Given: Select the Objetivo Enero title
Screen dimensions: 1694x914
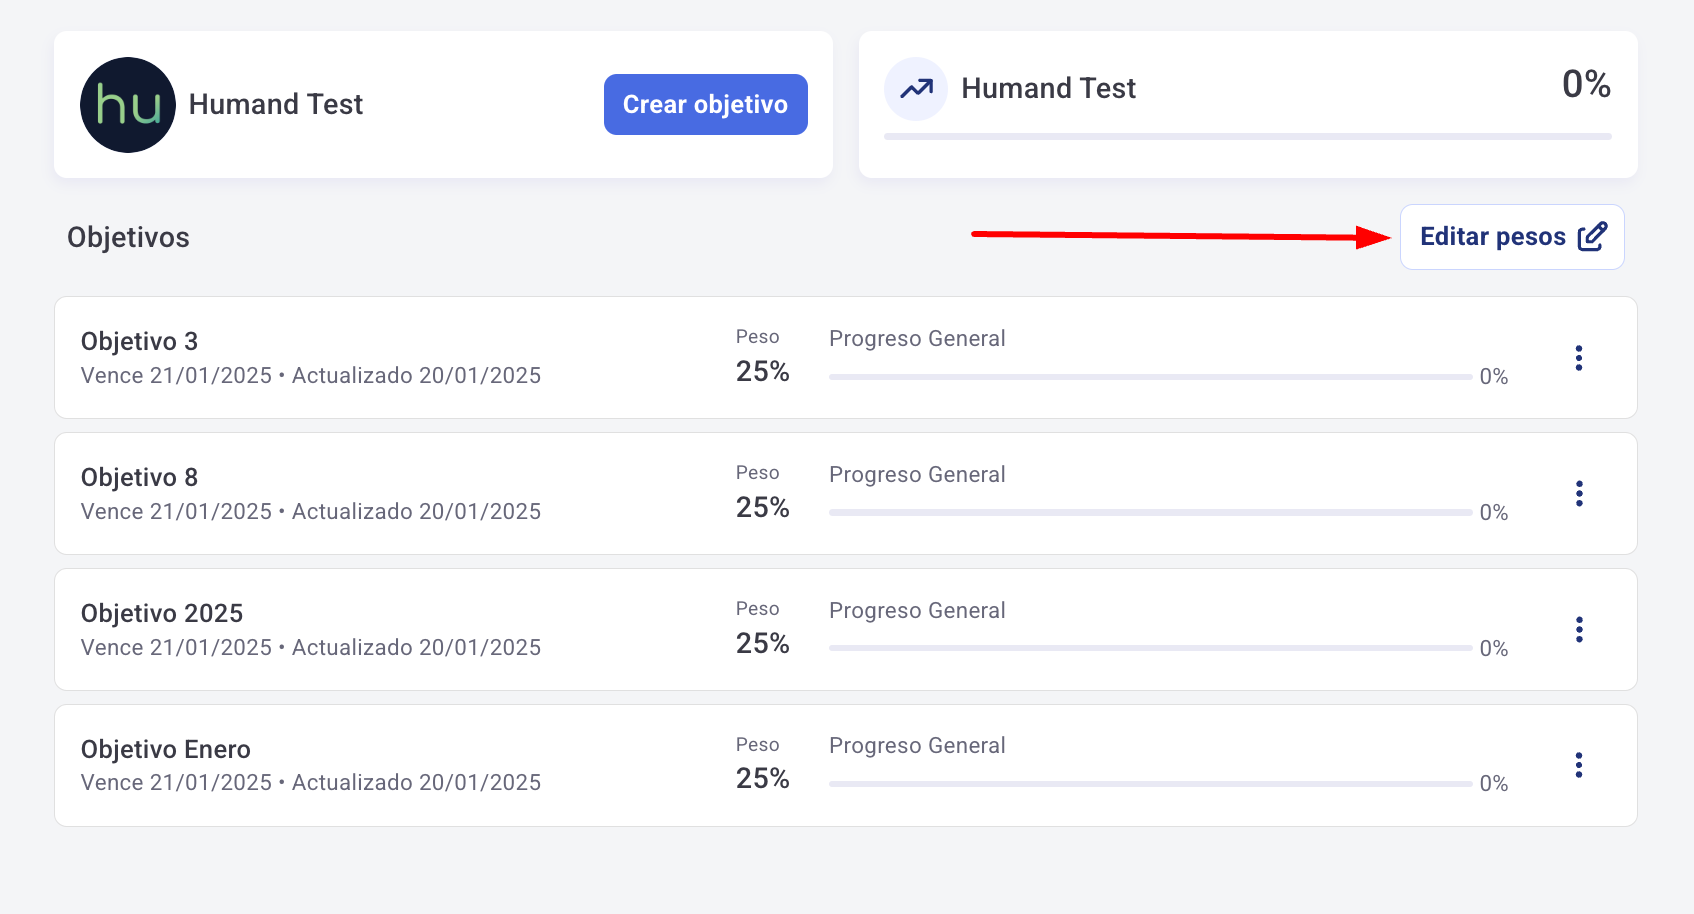Looking at the screenshot, I should (166, 750).
